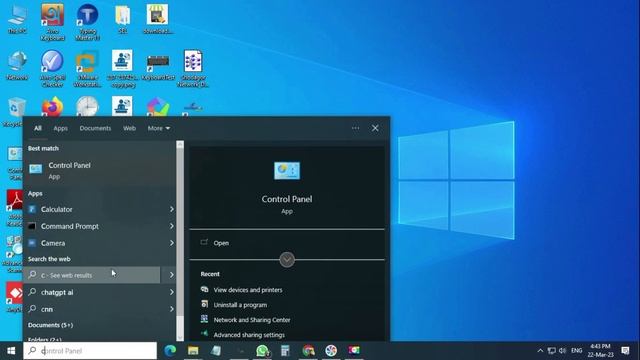Click into the taskbar search box
The image size is (640, 360).
tap(90, 351)
